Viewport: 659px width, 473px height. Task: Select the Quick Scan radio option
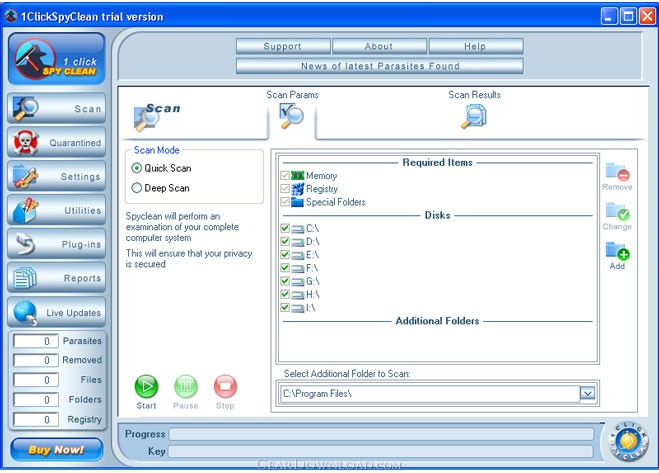click(x=137, y=168)
